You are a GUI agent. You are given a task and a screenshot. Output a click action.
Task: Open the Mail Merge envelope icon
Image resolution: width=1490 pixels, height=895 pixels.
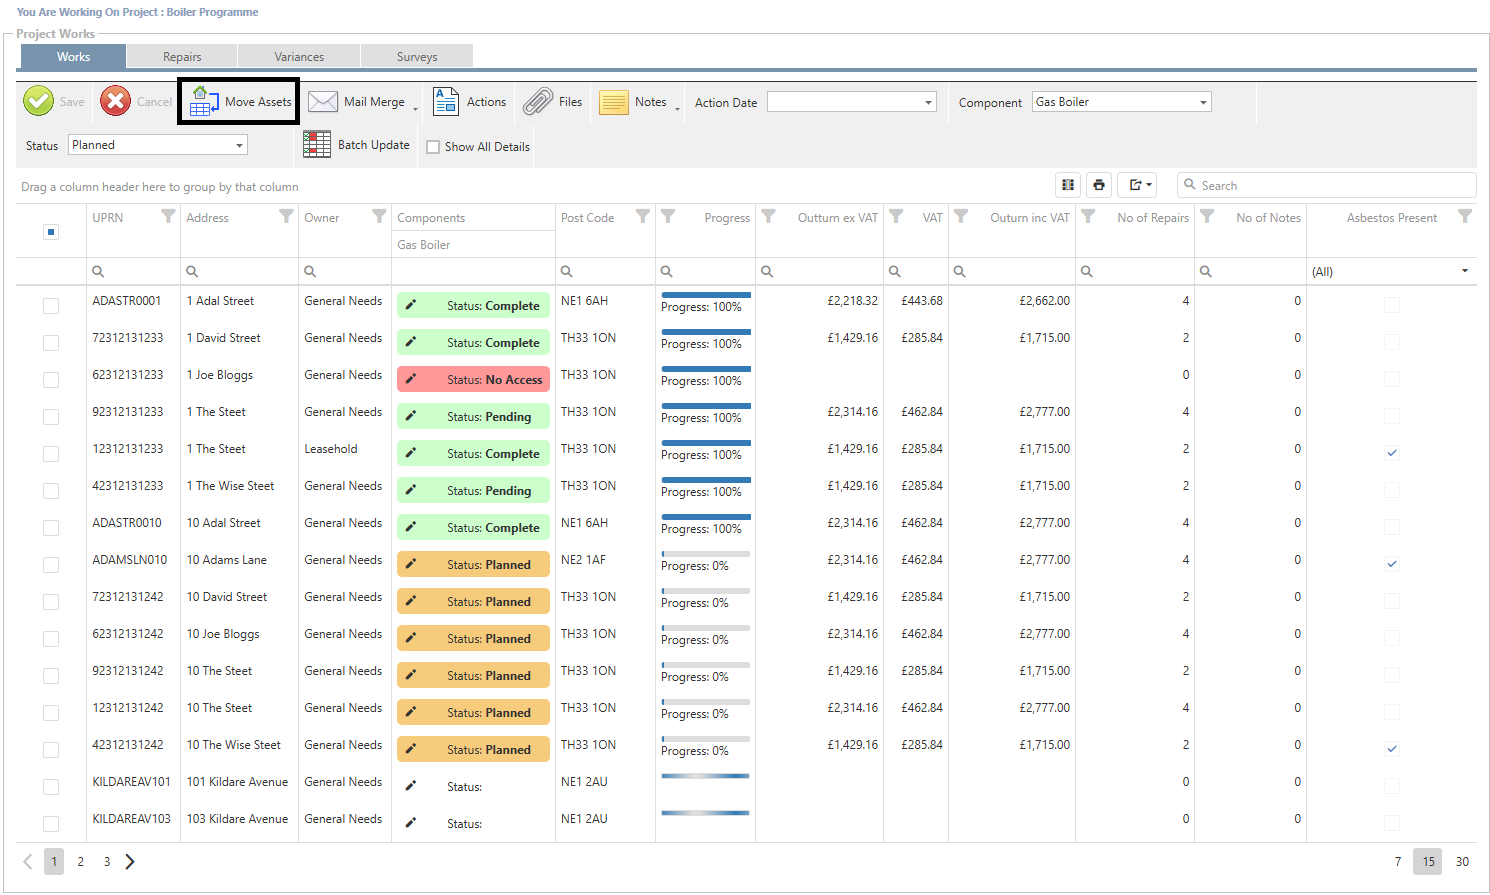click(322, 102)
